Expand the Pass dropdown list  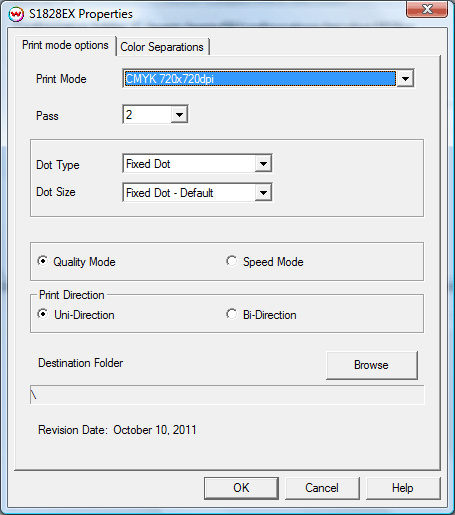179,115
